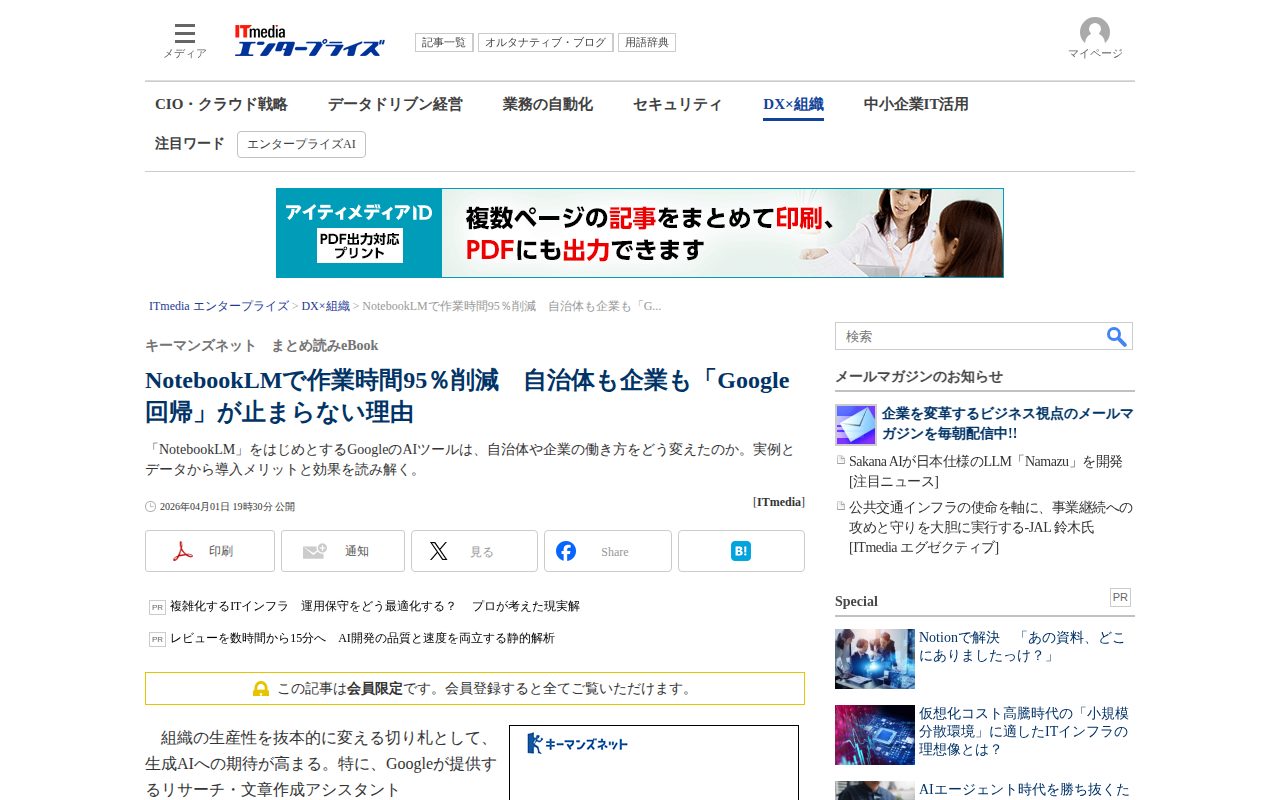Click ITmedia エンタープライズ breadcrumb link
The image size is (1280, 800).
(x=219, y=306)
